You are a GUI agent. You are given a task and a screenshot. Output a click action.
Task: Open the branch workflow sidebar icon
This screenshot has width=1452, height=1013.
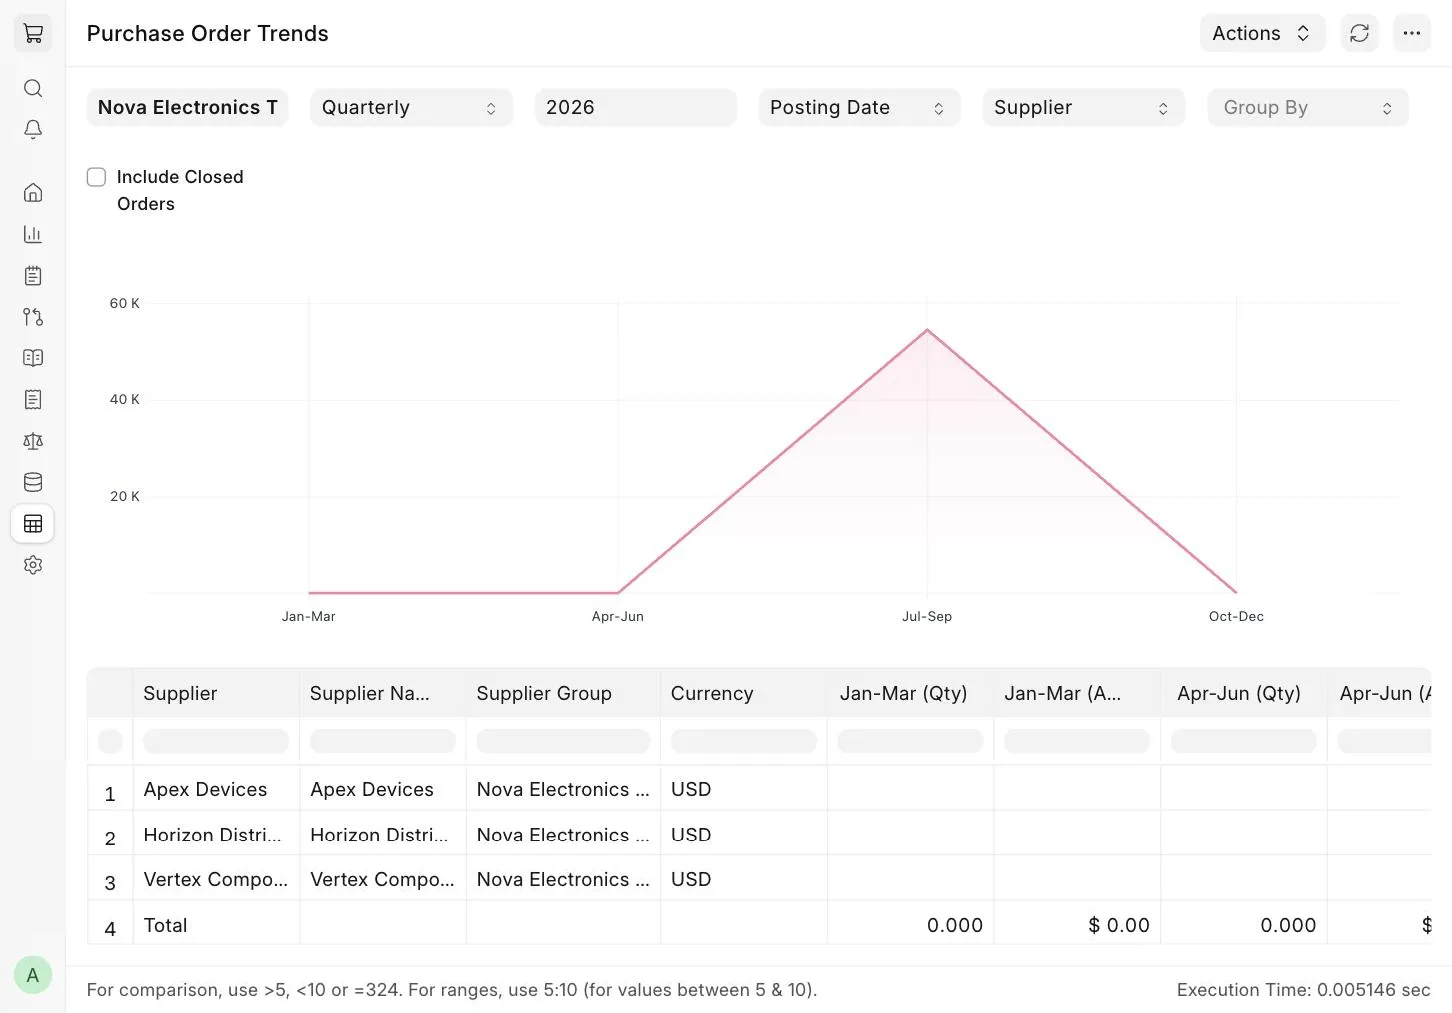pos(33,317)
